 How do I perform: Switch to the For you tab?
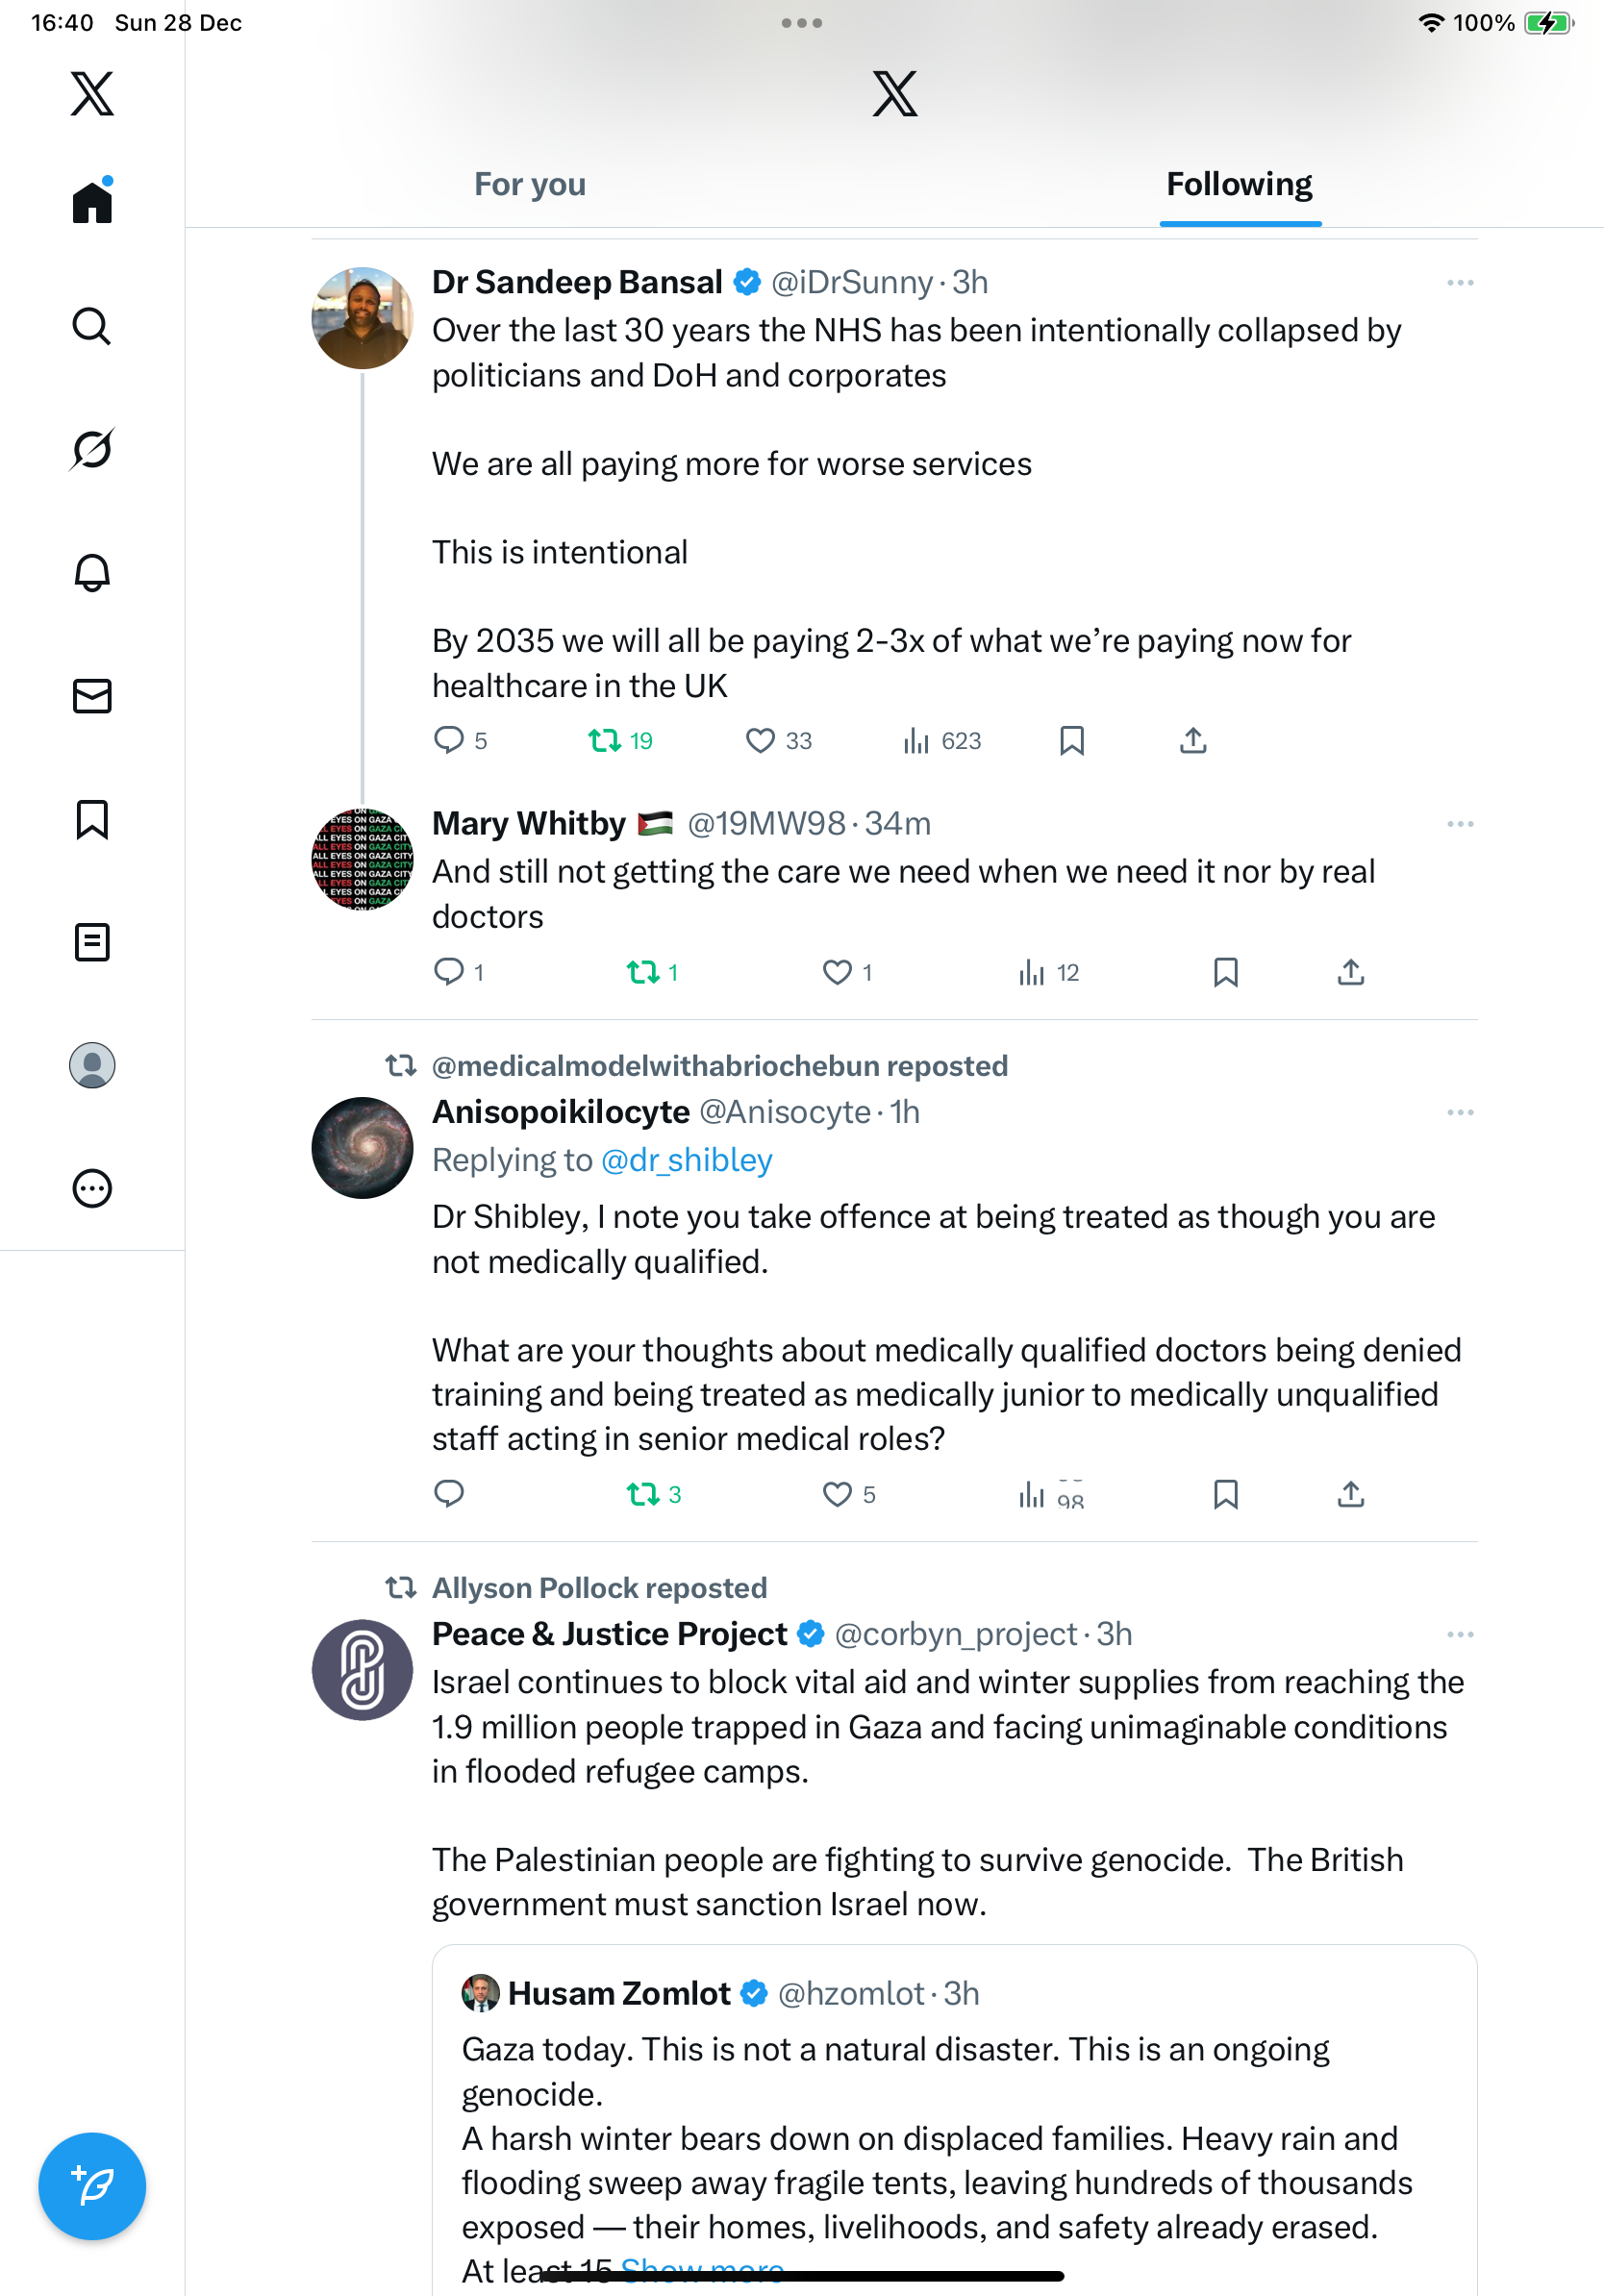pos(530,184)
